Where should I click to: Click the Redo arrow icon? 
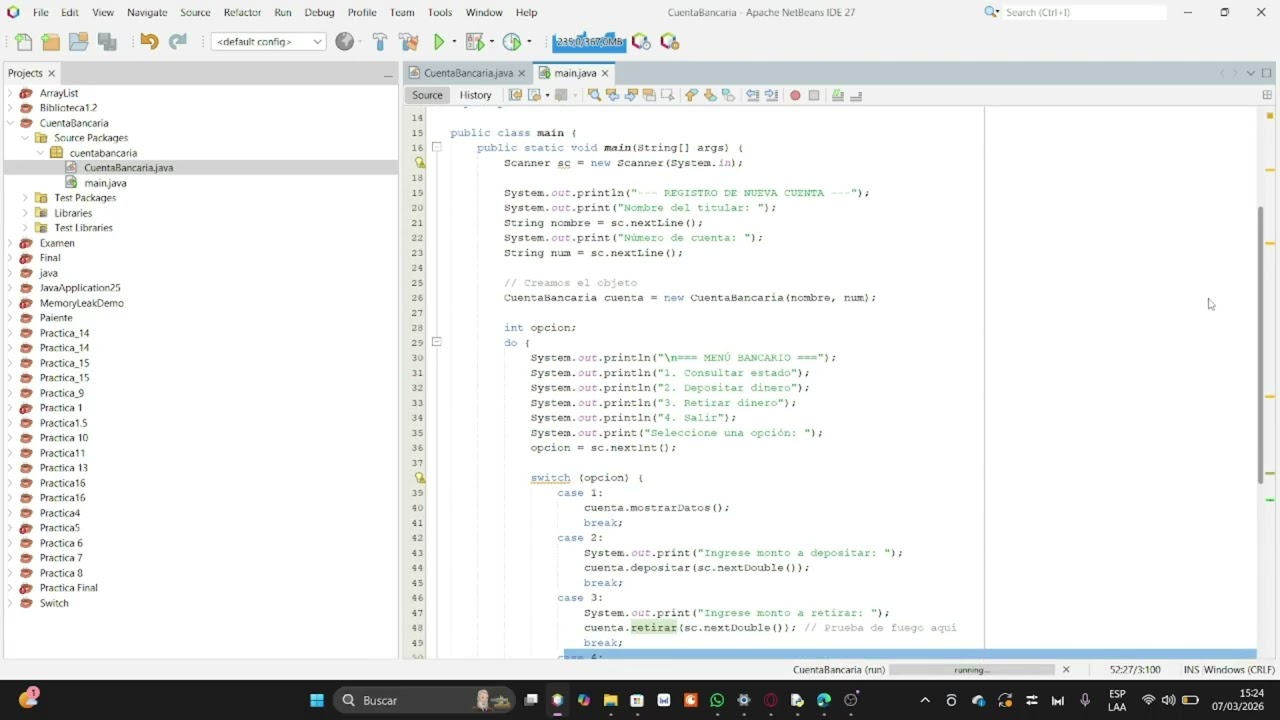pyautogui.click(x=178, y=42)
